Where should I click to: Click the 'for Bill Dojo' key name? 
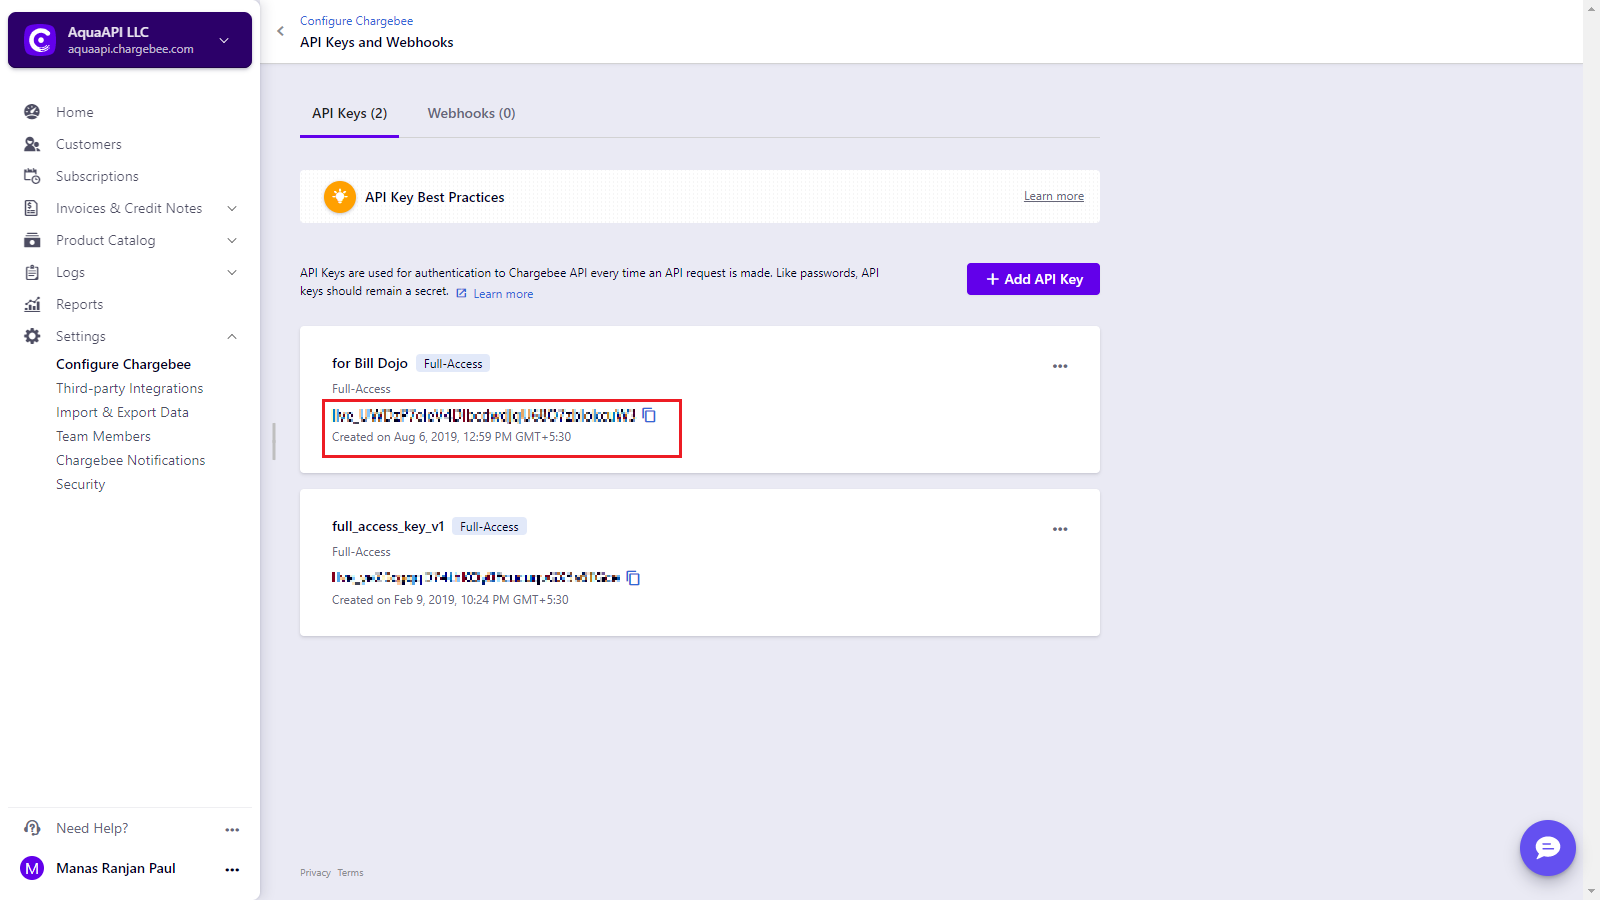pyautogui.click(x=370, y=363)
